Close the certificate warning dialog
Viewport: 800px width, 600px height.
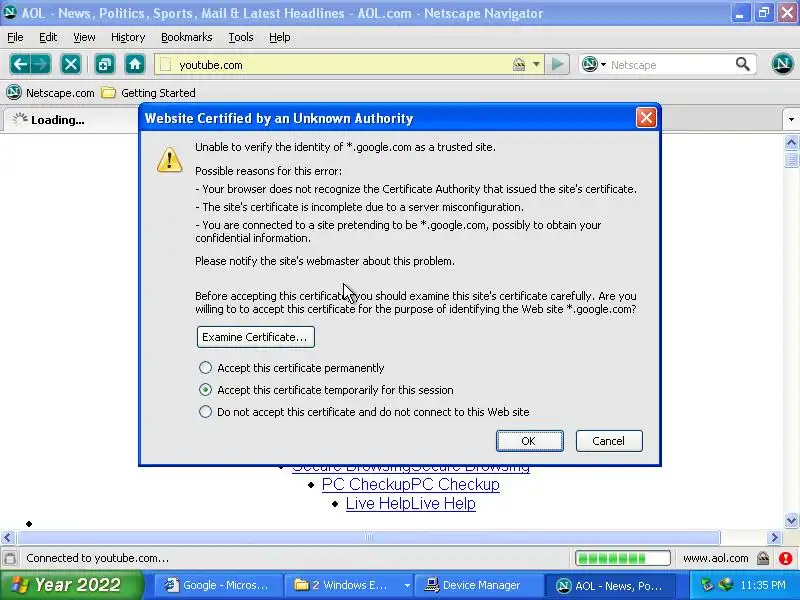[646, 118]
